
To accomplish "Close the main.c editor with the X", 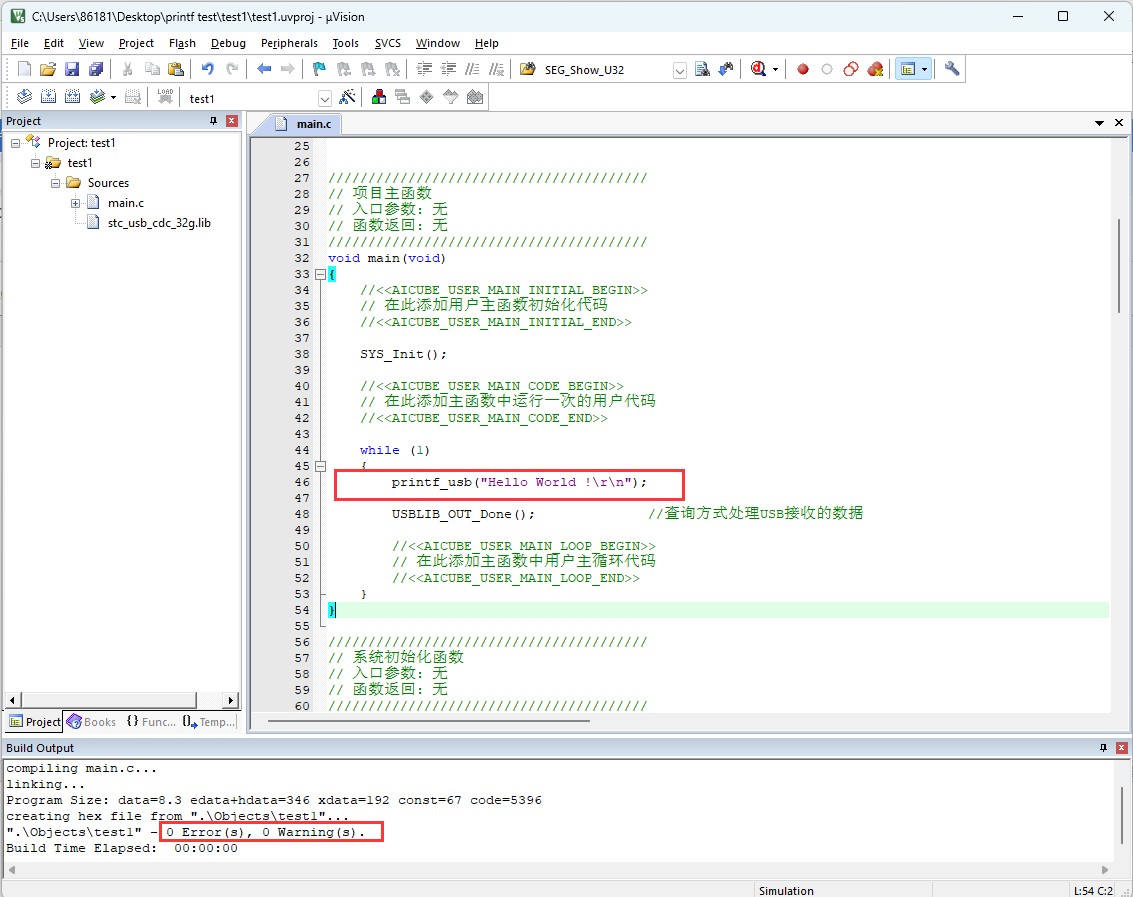I will [x=1119, y=123].
